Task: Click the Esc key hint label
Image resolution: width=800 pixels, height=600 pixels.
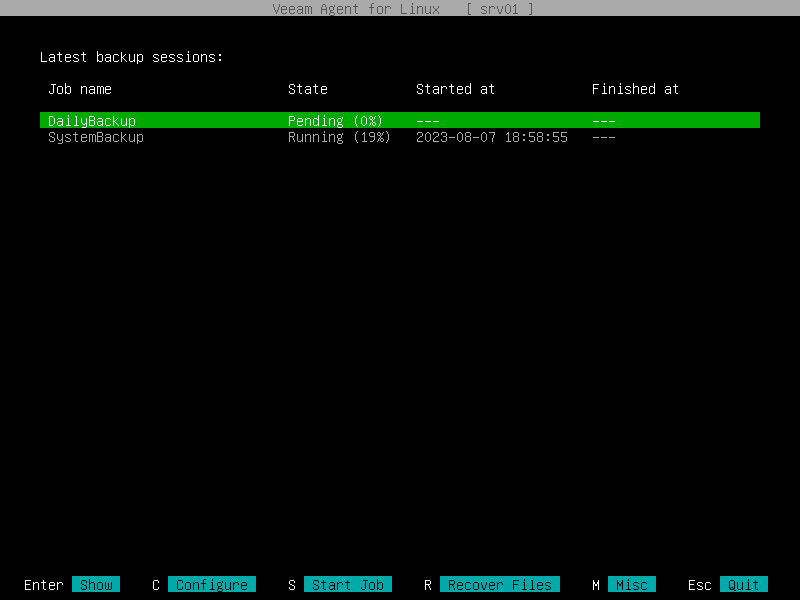Action: click(x=699, y=584)
